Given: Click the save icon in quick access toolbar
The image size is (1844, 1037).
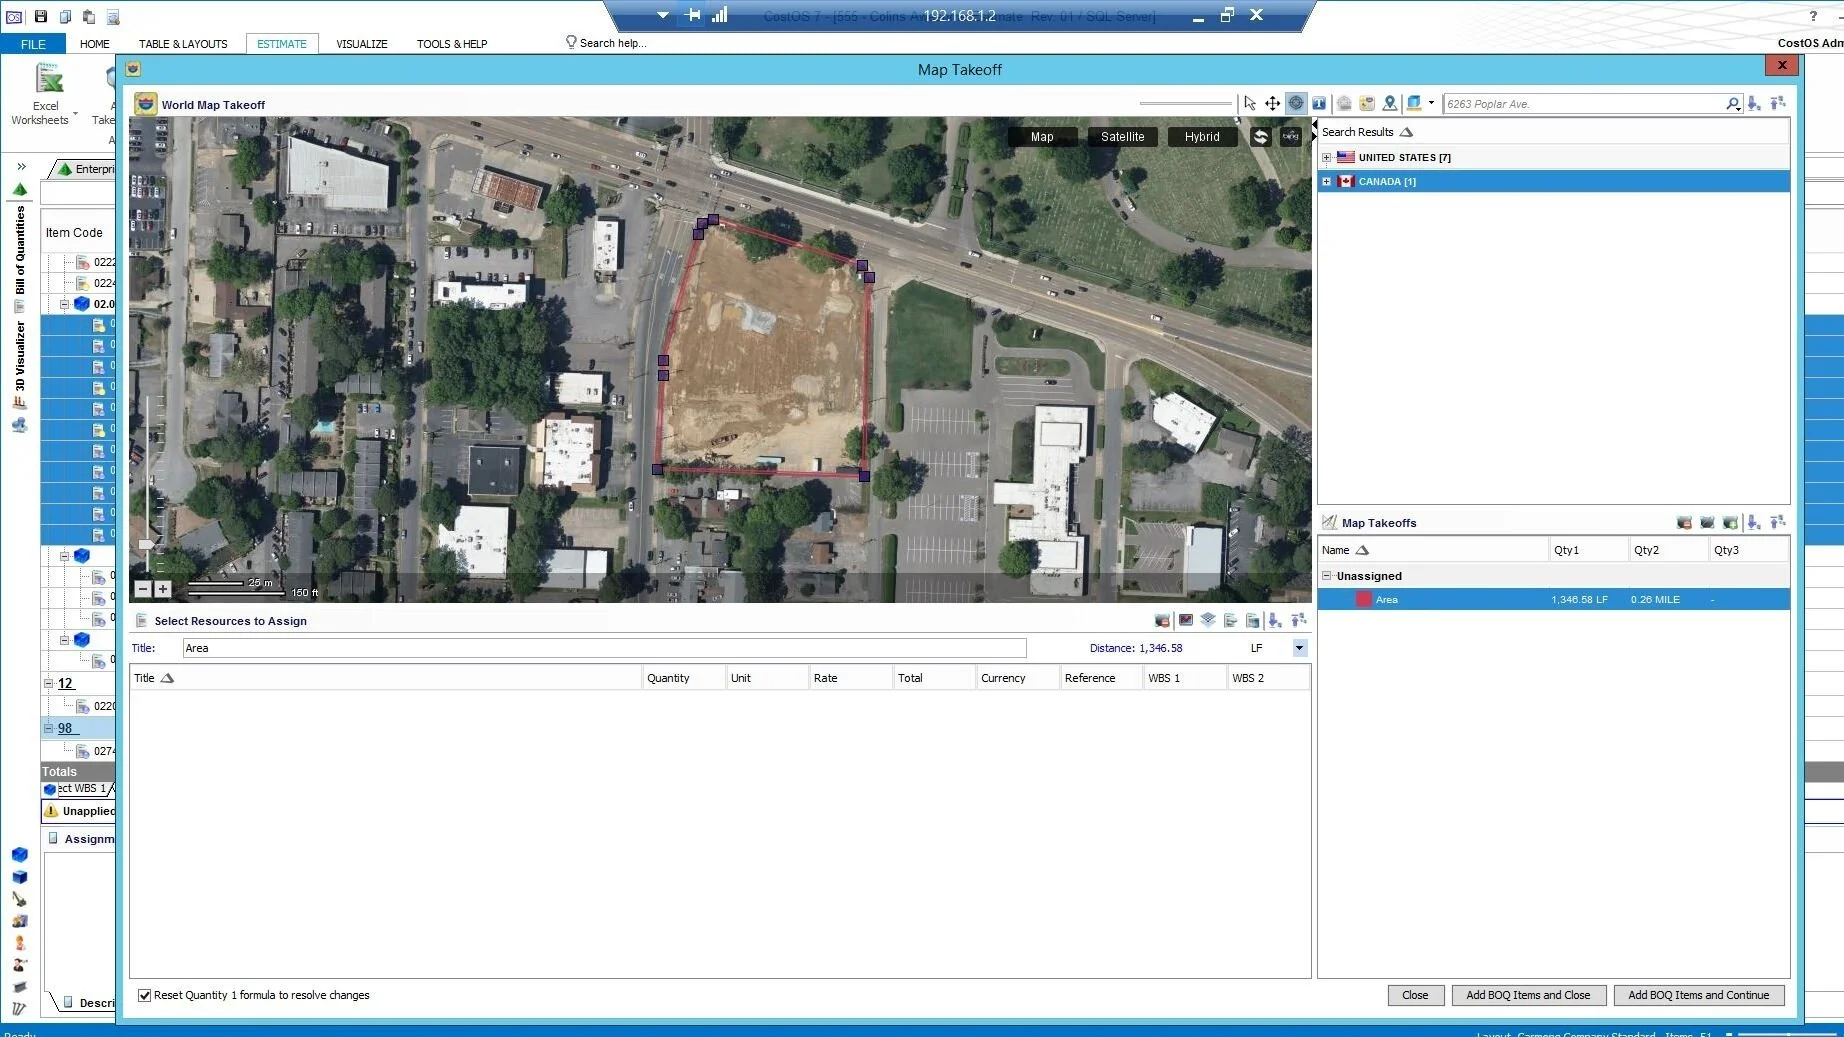Looking at the screenshot, I should pos(41,16).
